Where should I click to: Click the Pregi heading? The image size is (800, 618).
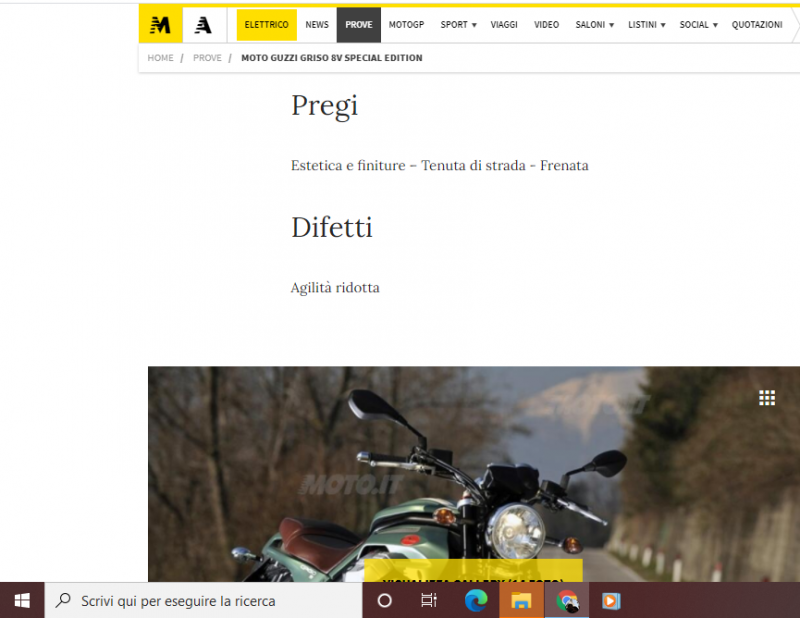tap(324, 106)
